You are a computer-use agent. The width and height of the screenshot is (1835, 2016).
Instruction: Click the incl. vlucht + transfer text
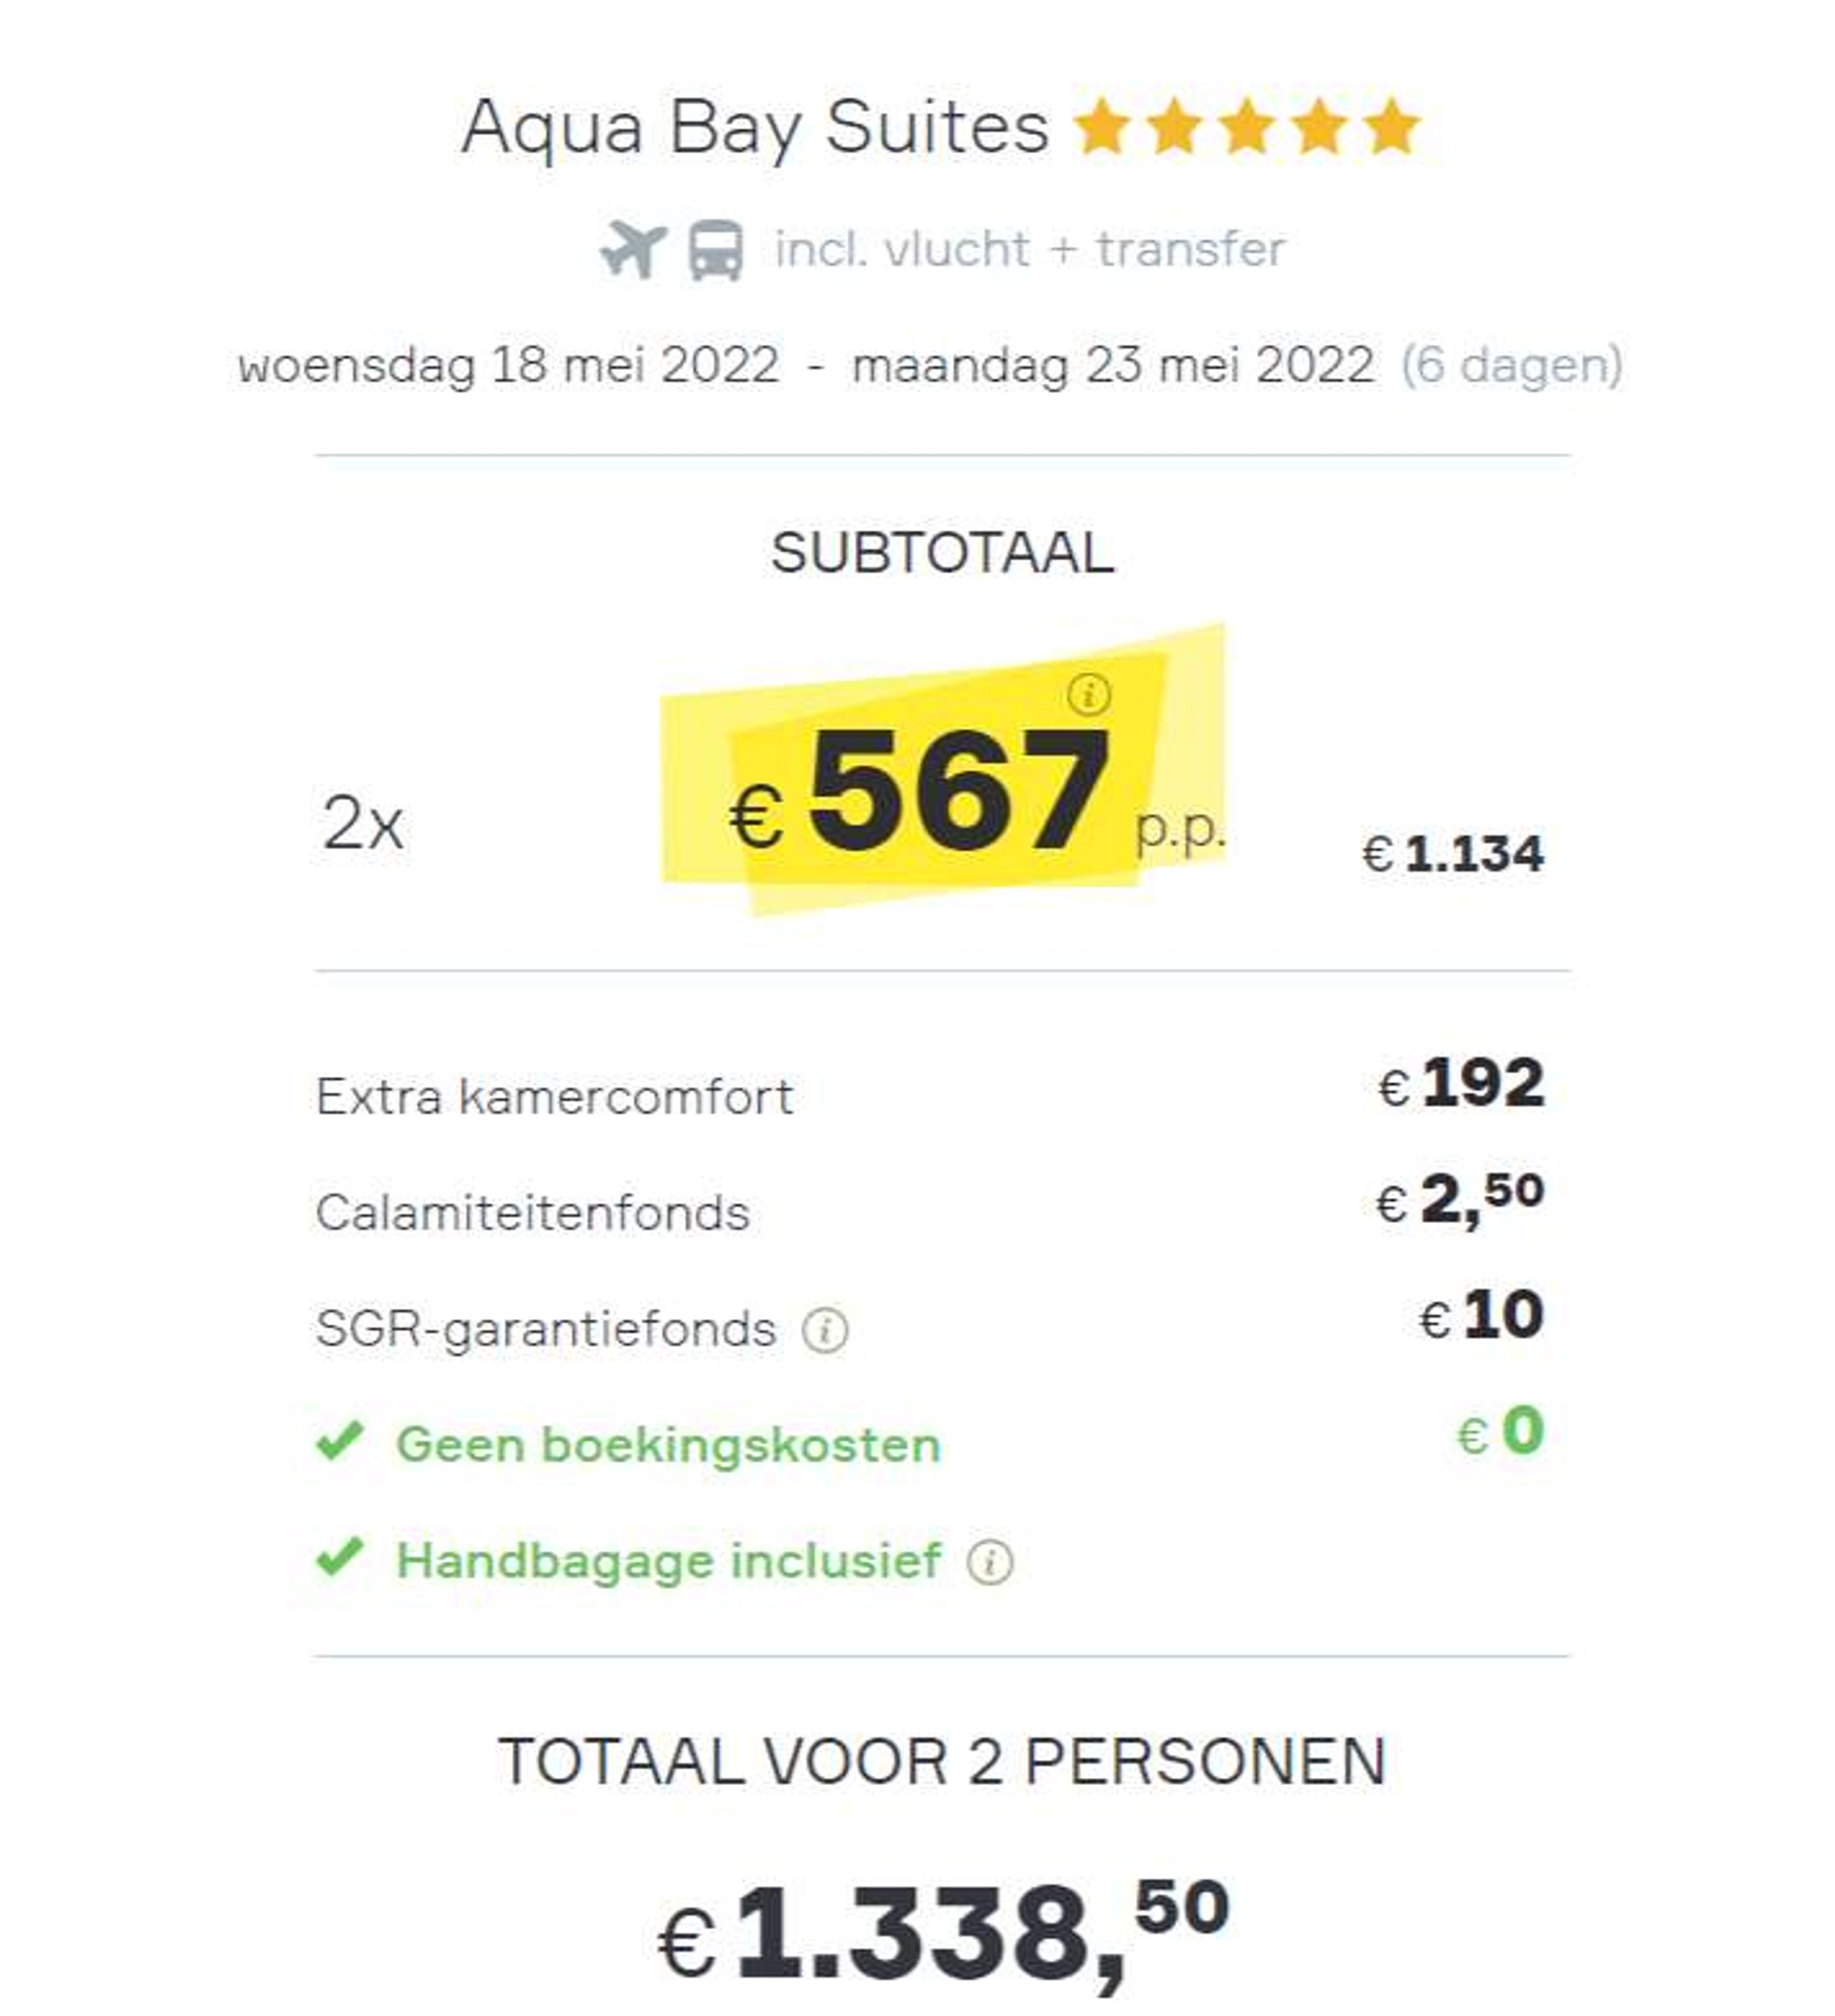[x=1030, y=249]
